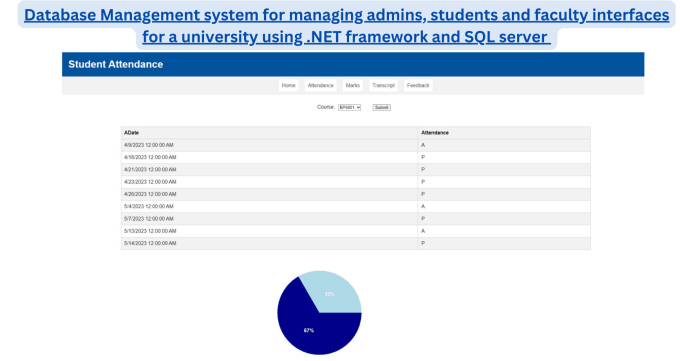The image size is (680, 361).
Task: Select the 5/14/2023 last row date
Action: [x=150, y=243]
